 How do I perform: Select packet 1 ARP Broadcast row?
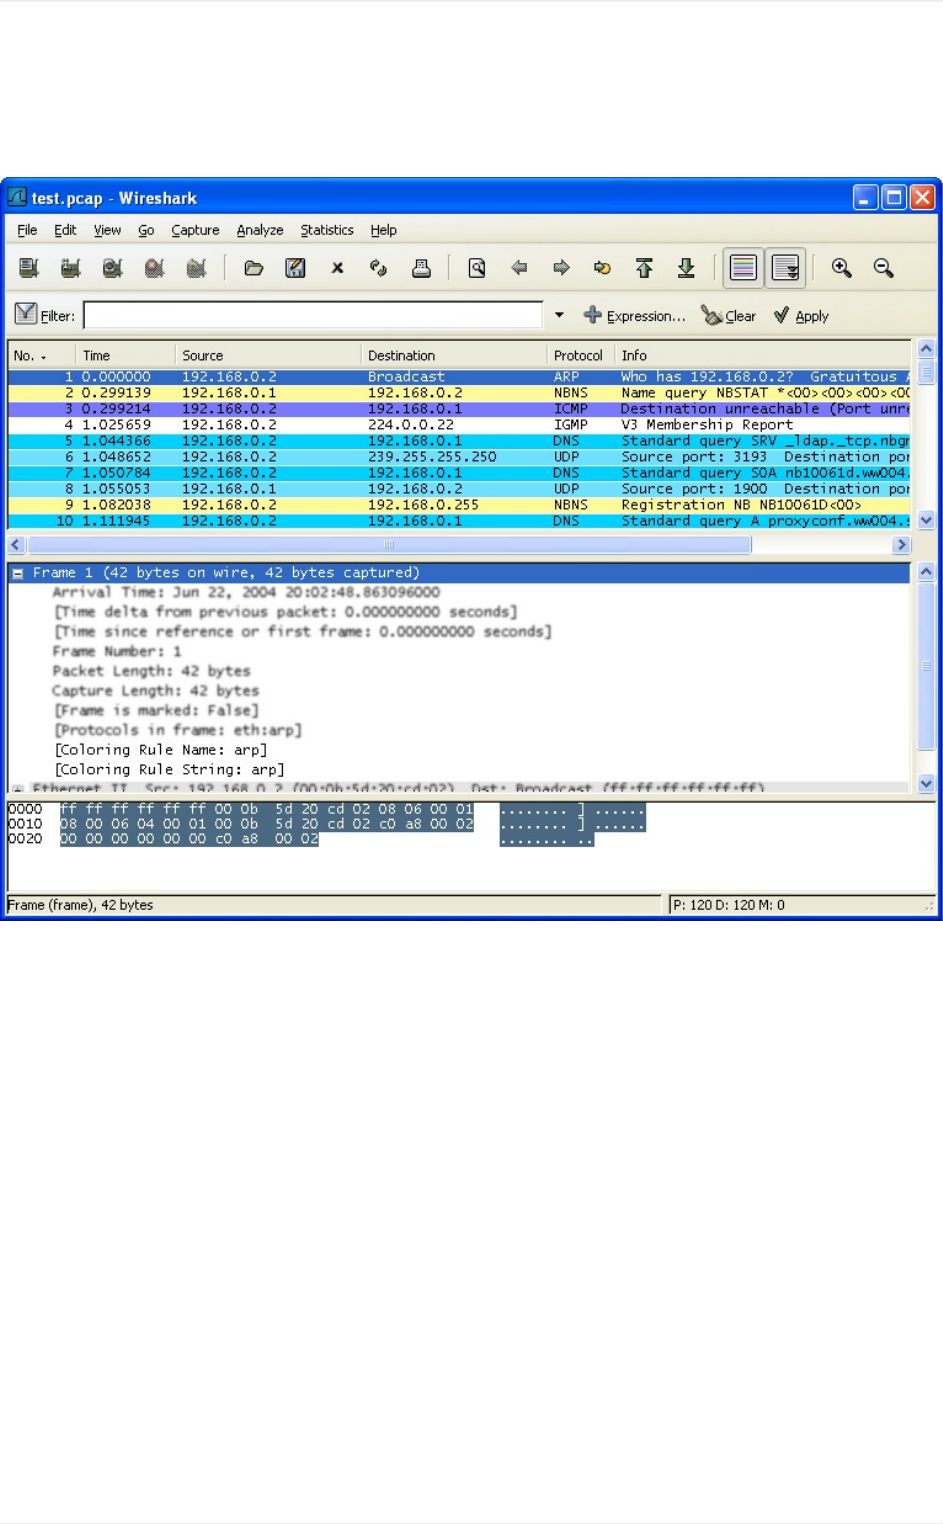(x=459, y=377)
